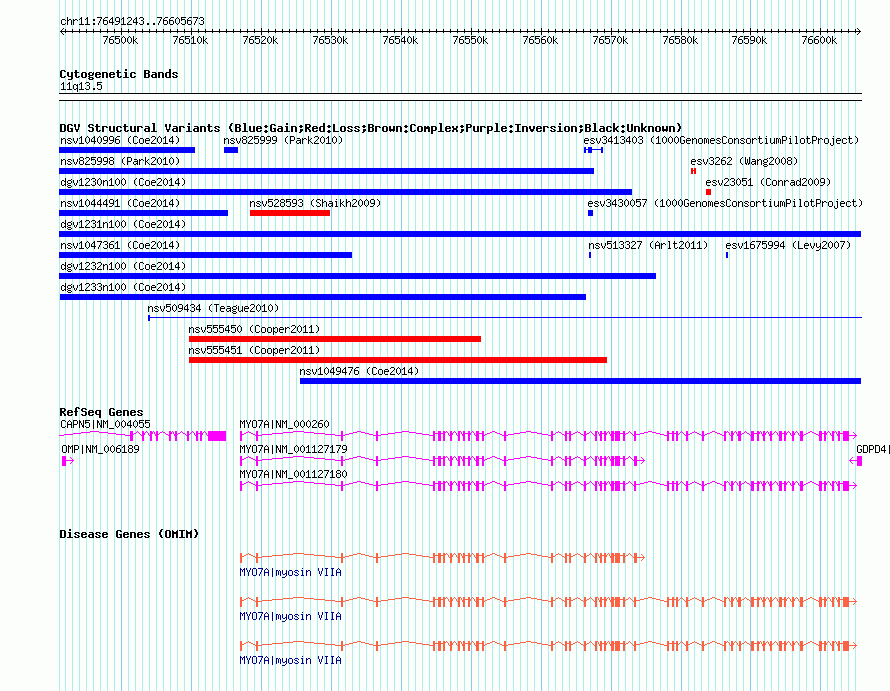Click the RefSeq Genes track title
This screenshot has height=691, width=890.
click(101, 412)
